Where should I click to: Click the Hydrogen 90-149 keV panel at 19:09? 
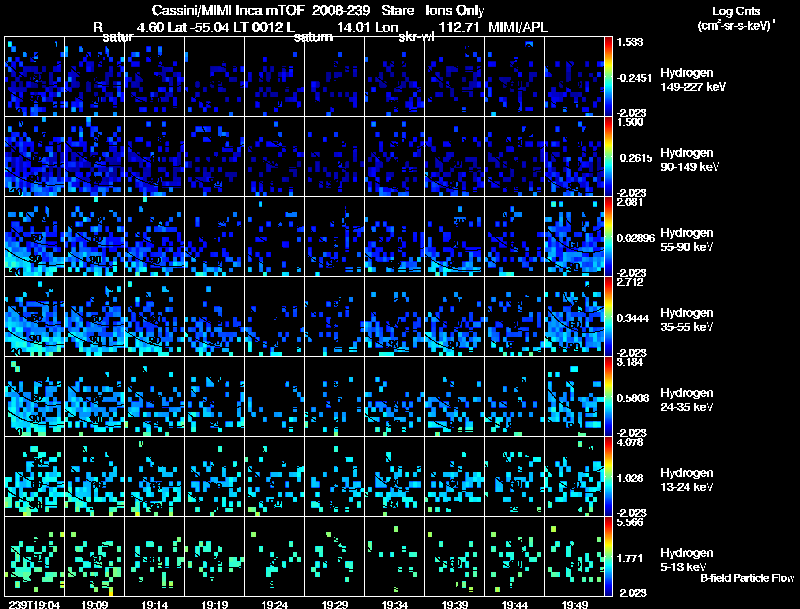tap(94, 157)
